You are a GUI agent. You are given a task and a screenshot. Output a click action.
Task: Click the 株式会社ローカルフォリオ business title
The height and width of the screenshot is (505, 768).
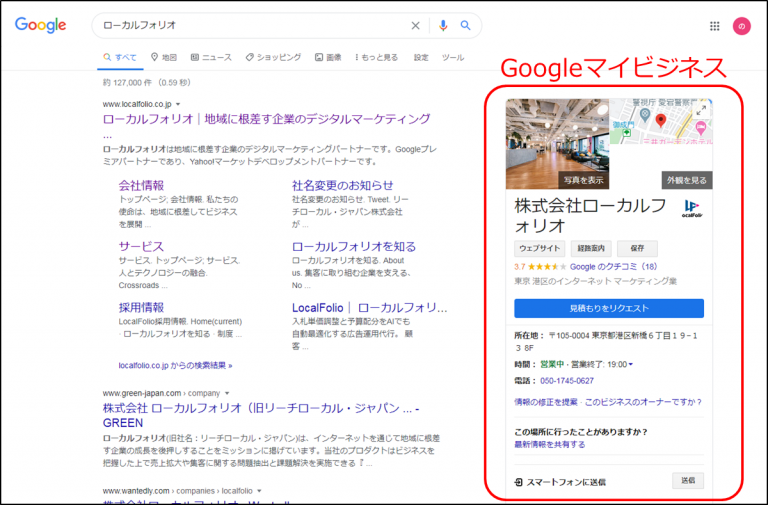590,216
